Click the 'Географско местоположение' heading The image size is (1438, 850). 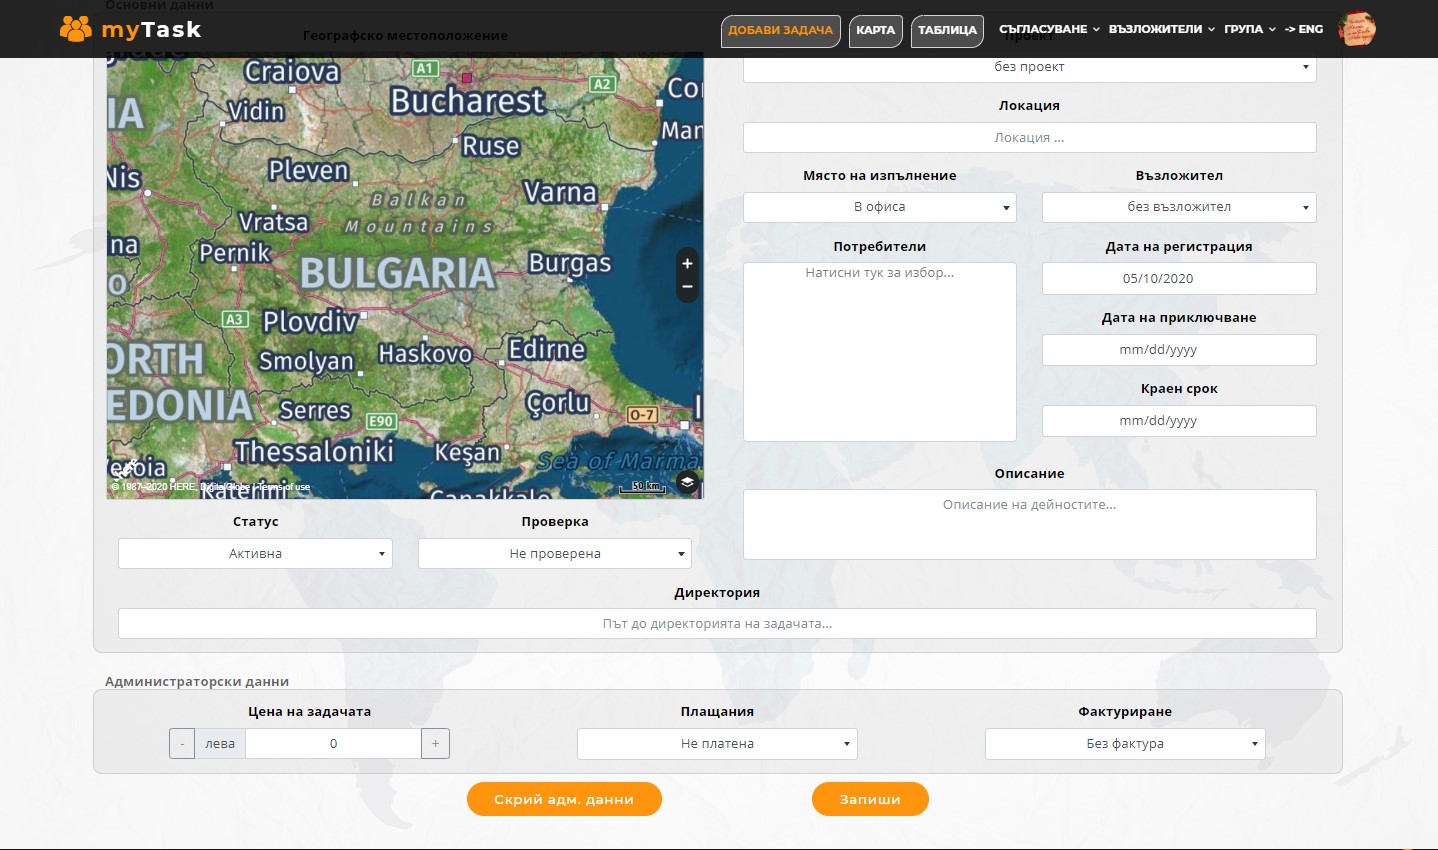[405, 35]
